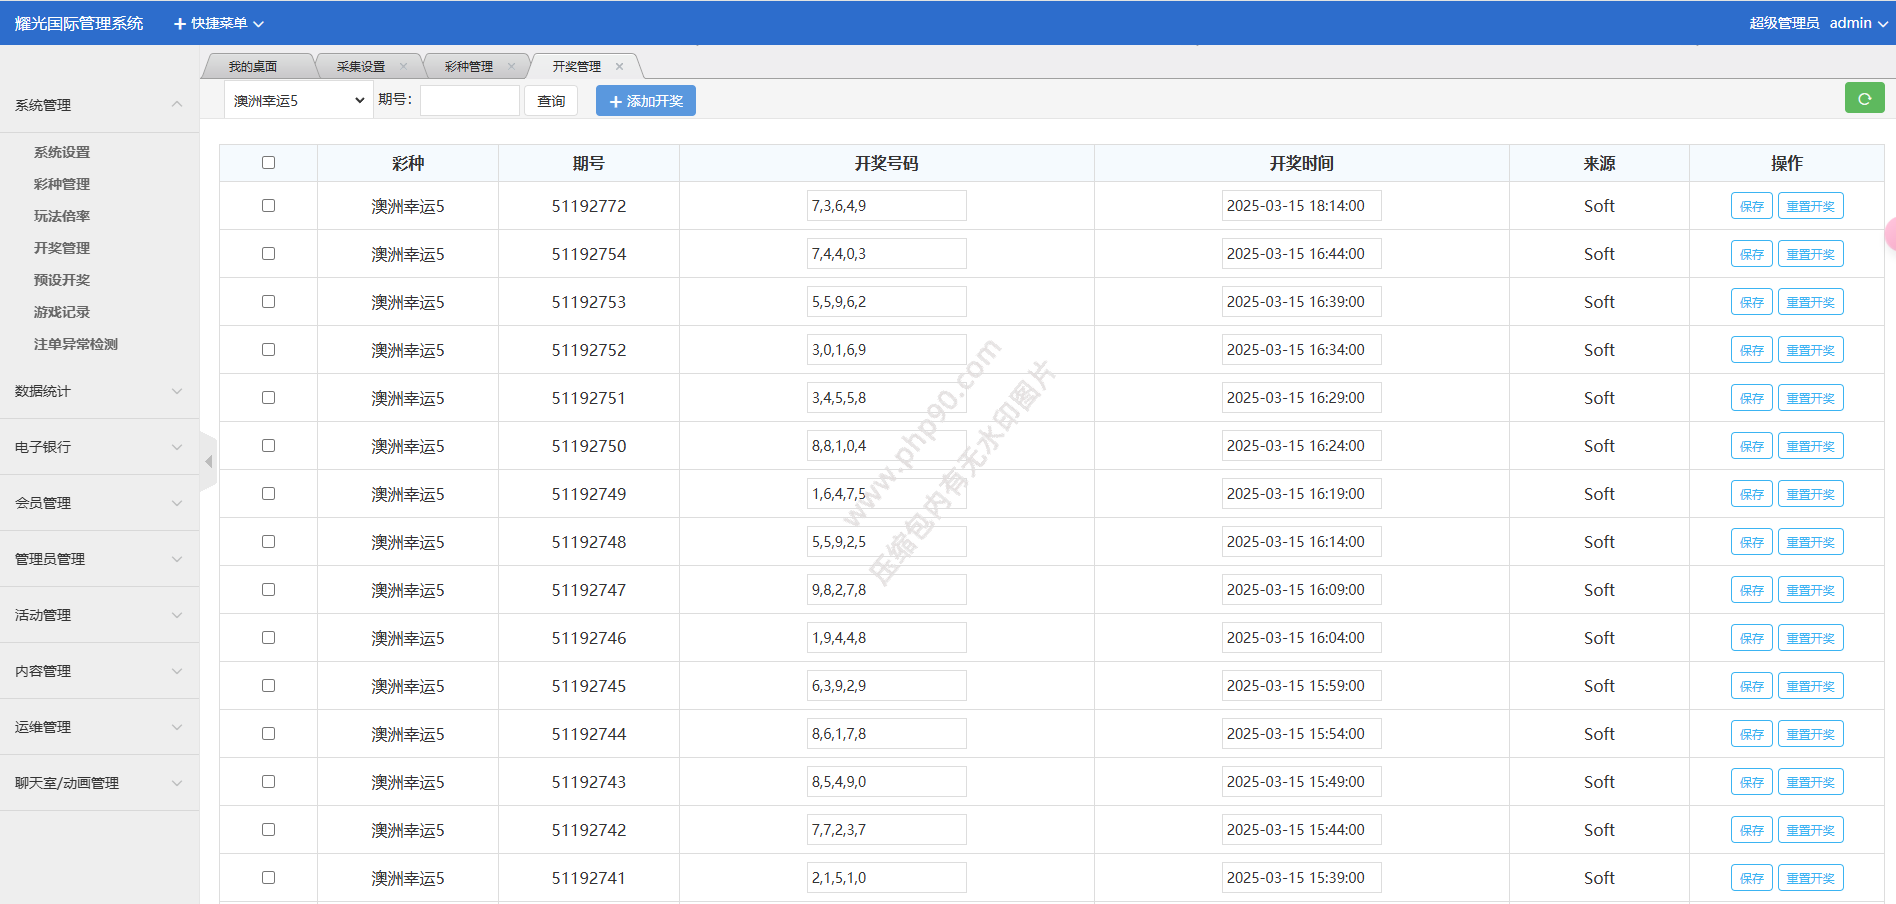Open the 澳洲幸运5 lottery type dropdown

click(x=298, y=101)
